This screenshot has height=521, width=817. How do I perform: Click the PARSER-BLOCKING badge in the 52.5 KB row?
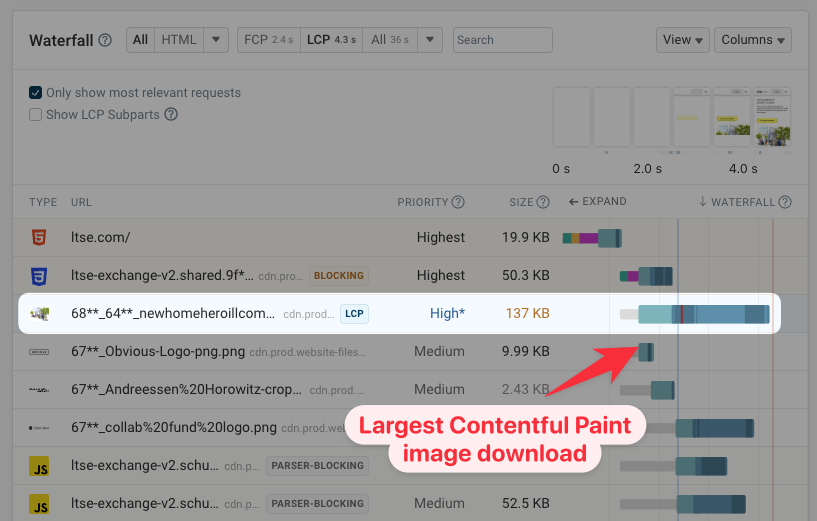coord(317,504)
